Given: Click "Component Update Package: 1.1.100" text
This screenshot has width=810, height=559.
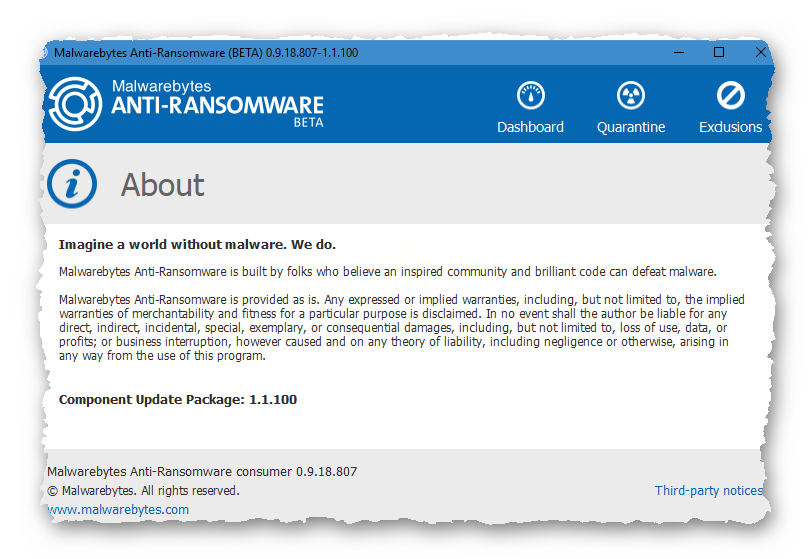Looking at the screenshot, I should (x=178, y=399).
